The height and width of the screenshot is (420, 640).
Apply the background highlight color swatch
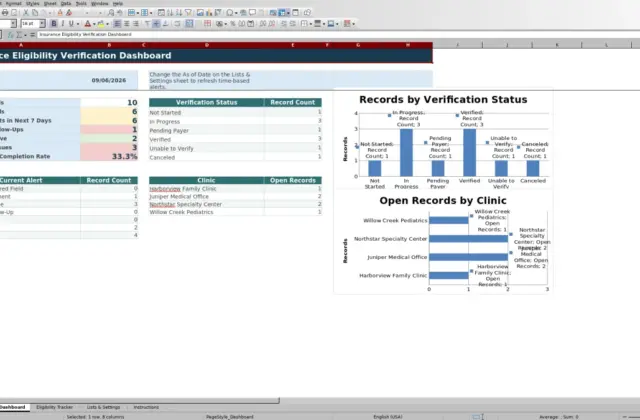pyautogui.click(x=101, y=24)
